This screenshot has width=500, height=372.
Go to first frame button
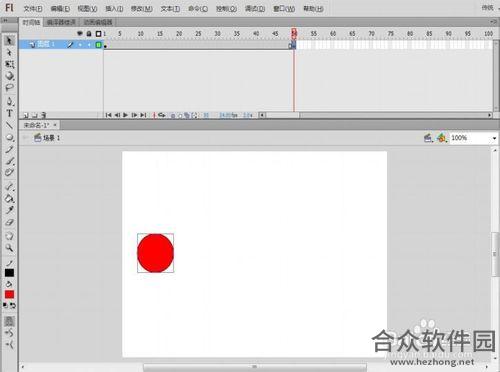point(108,115)
